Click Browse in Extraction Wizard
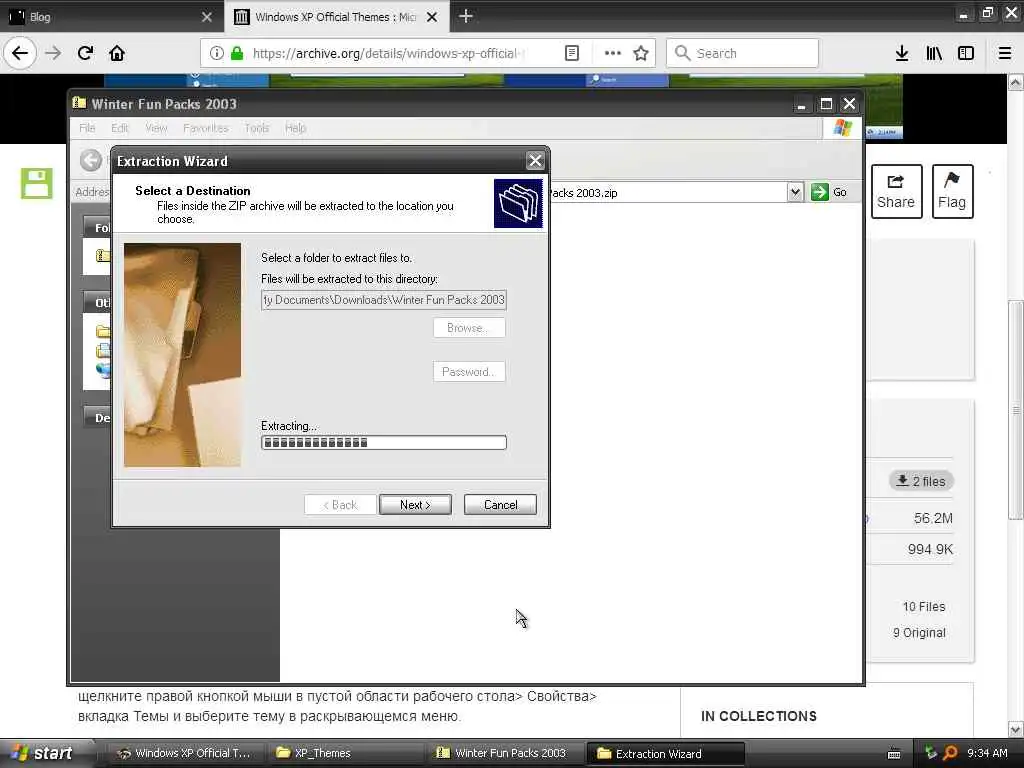Image resolution: width=1024 pixels, height=768 pixels. (x=469, y=328)
